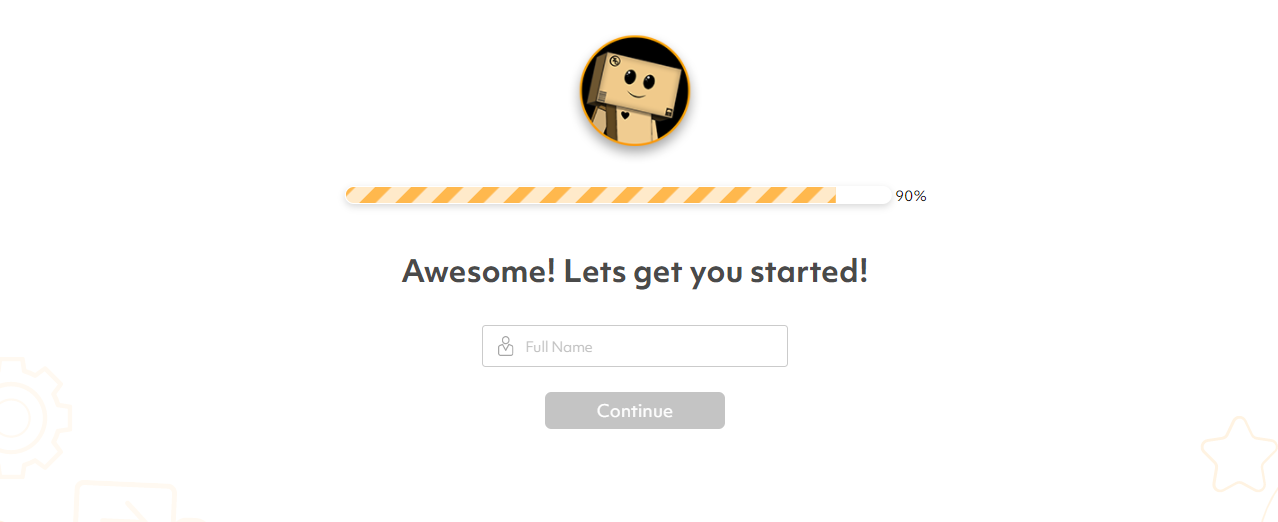
Task: Click the gray Continue button
Action: (635, 411)
